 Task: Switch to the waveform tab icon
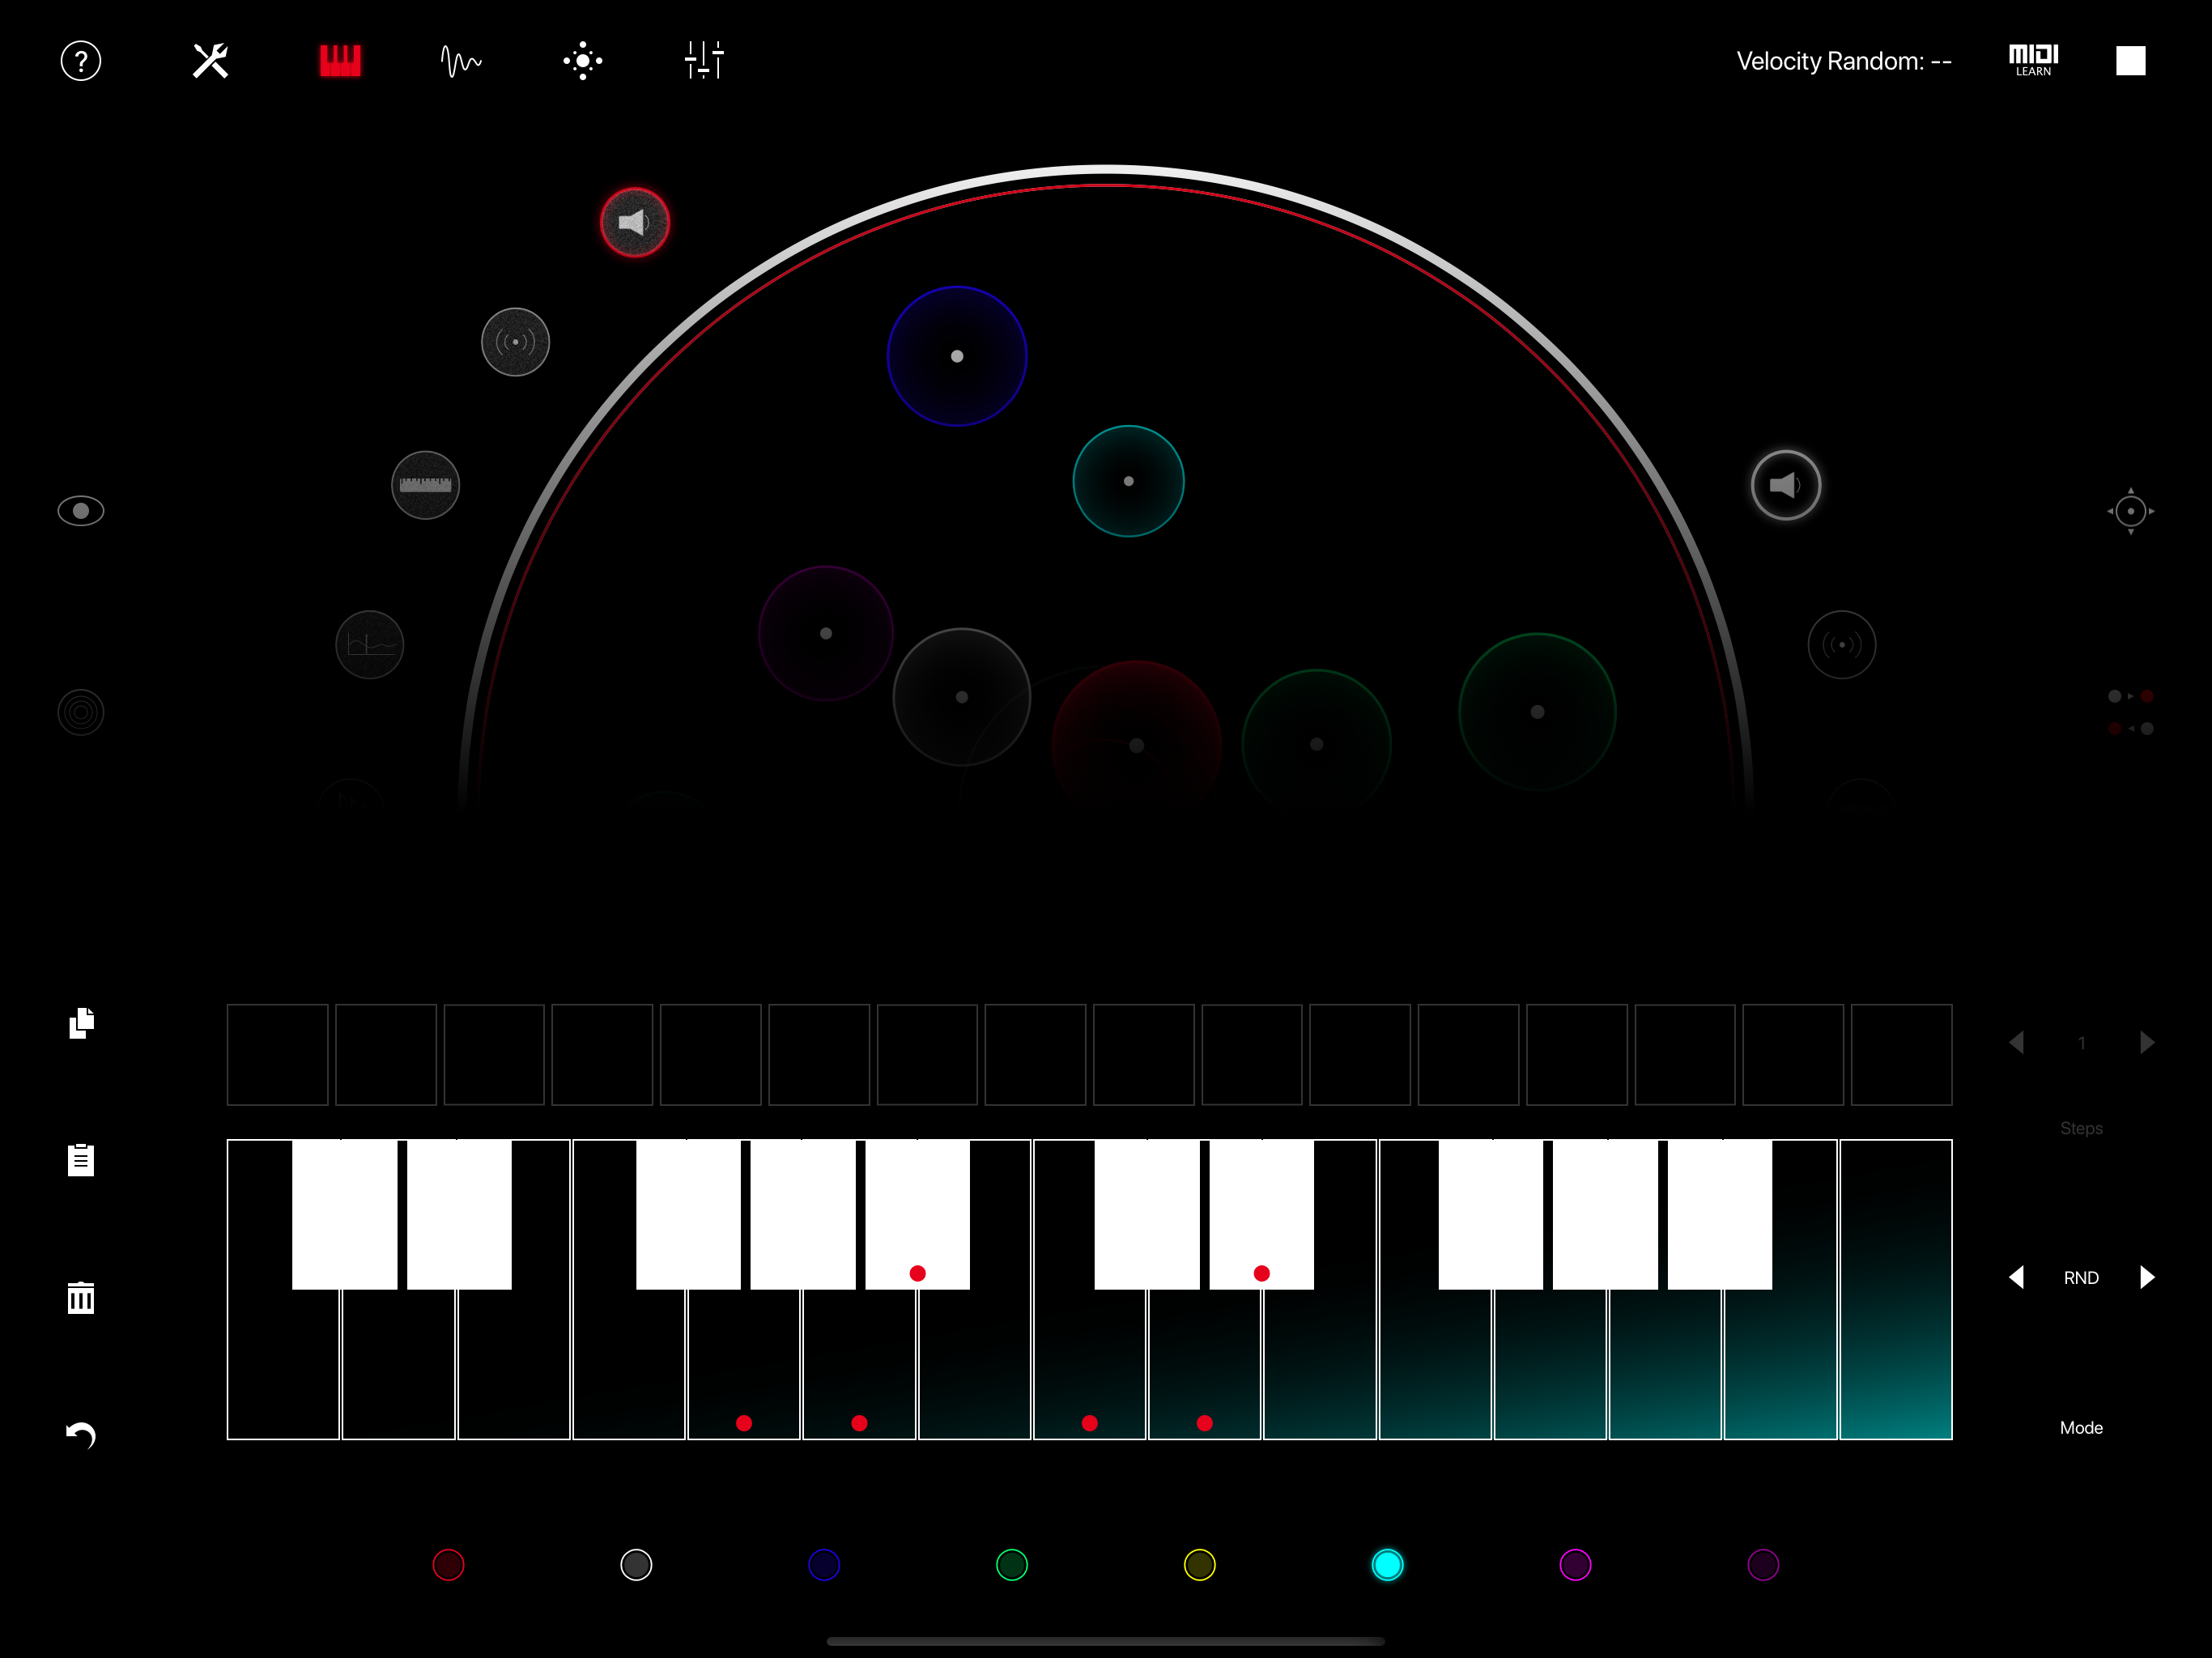(461, 61)
